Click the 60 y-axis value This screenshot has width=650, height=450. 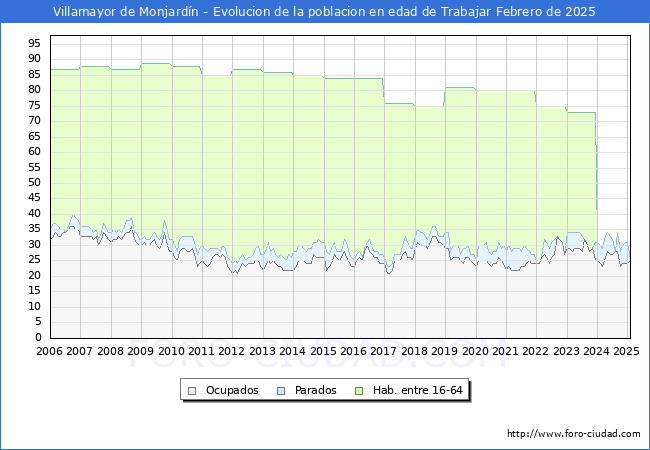pos(34,152)
